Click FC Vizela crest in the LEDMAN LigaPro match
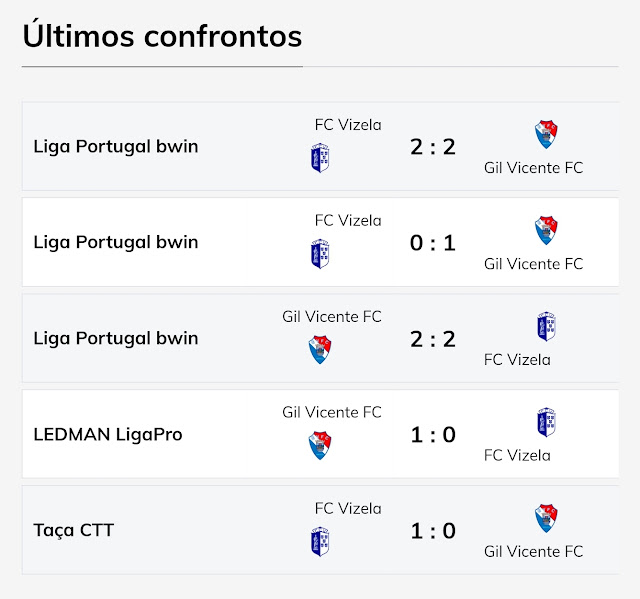640x599 pixels. pos(546,422)
